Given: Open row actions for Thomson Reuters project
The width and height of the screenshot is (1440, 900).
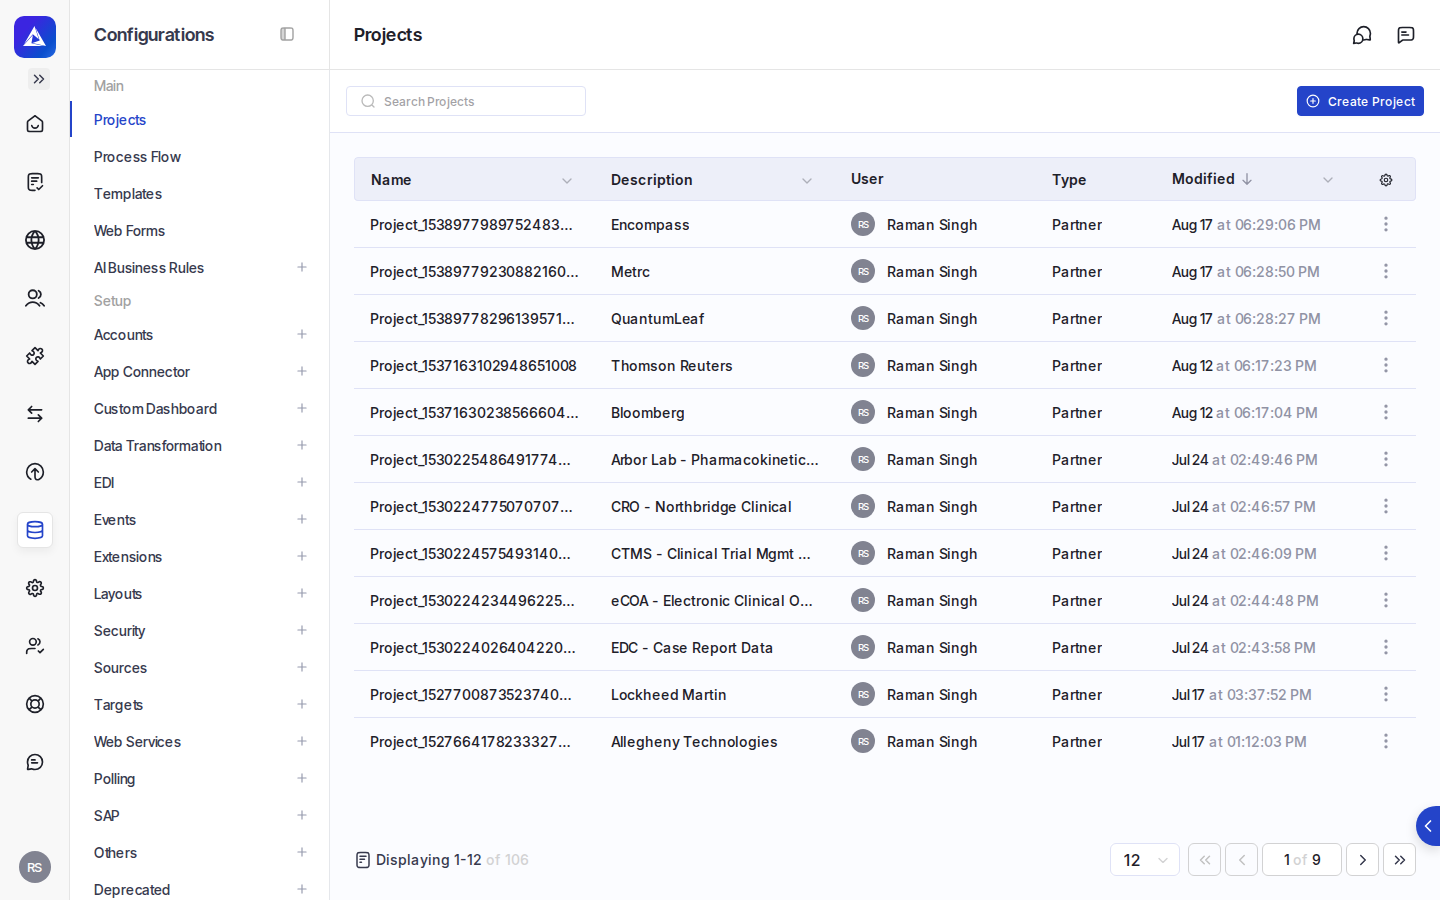Looking at the screenshot, I should [1386, 365].
